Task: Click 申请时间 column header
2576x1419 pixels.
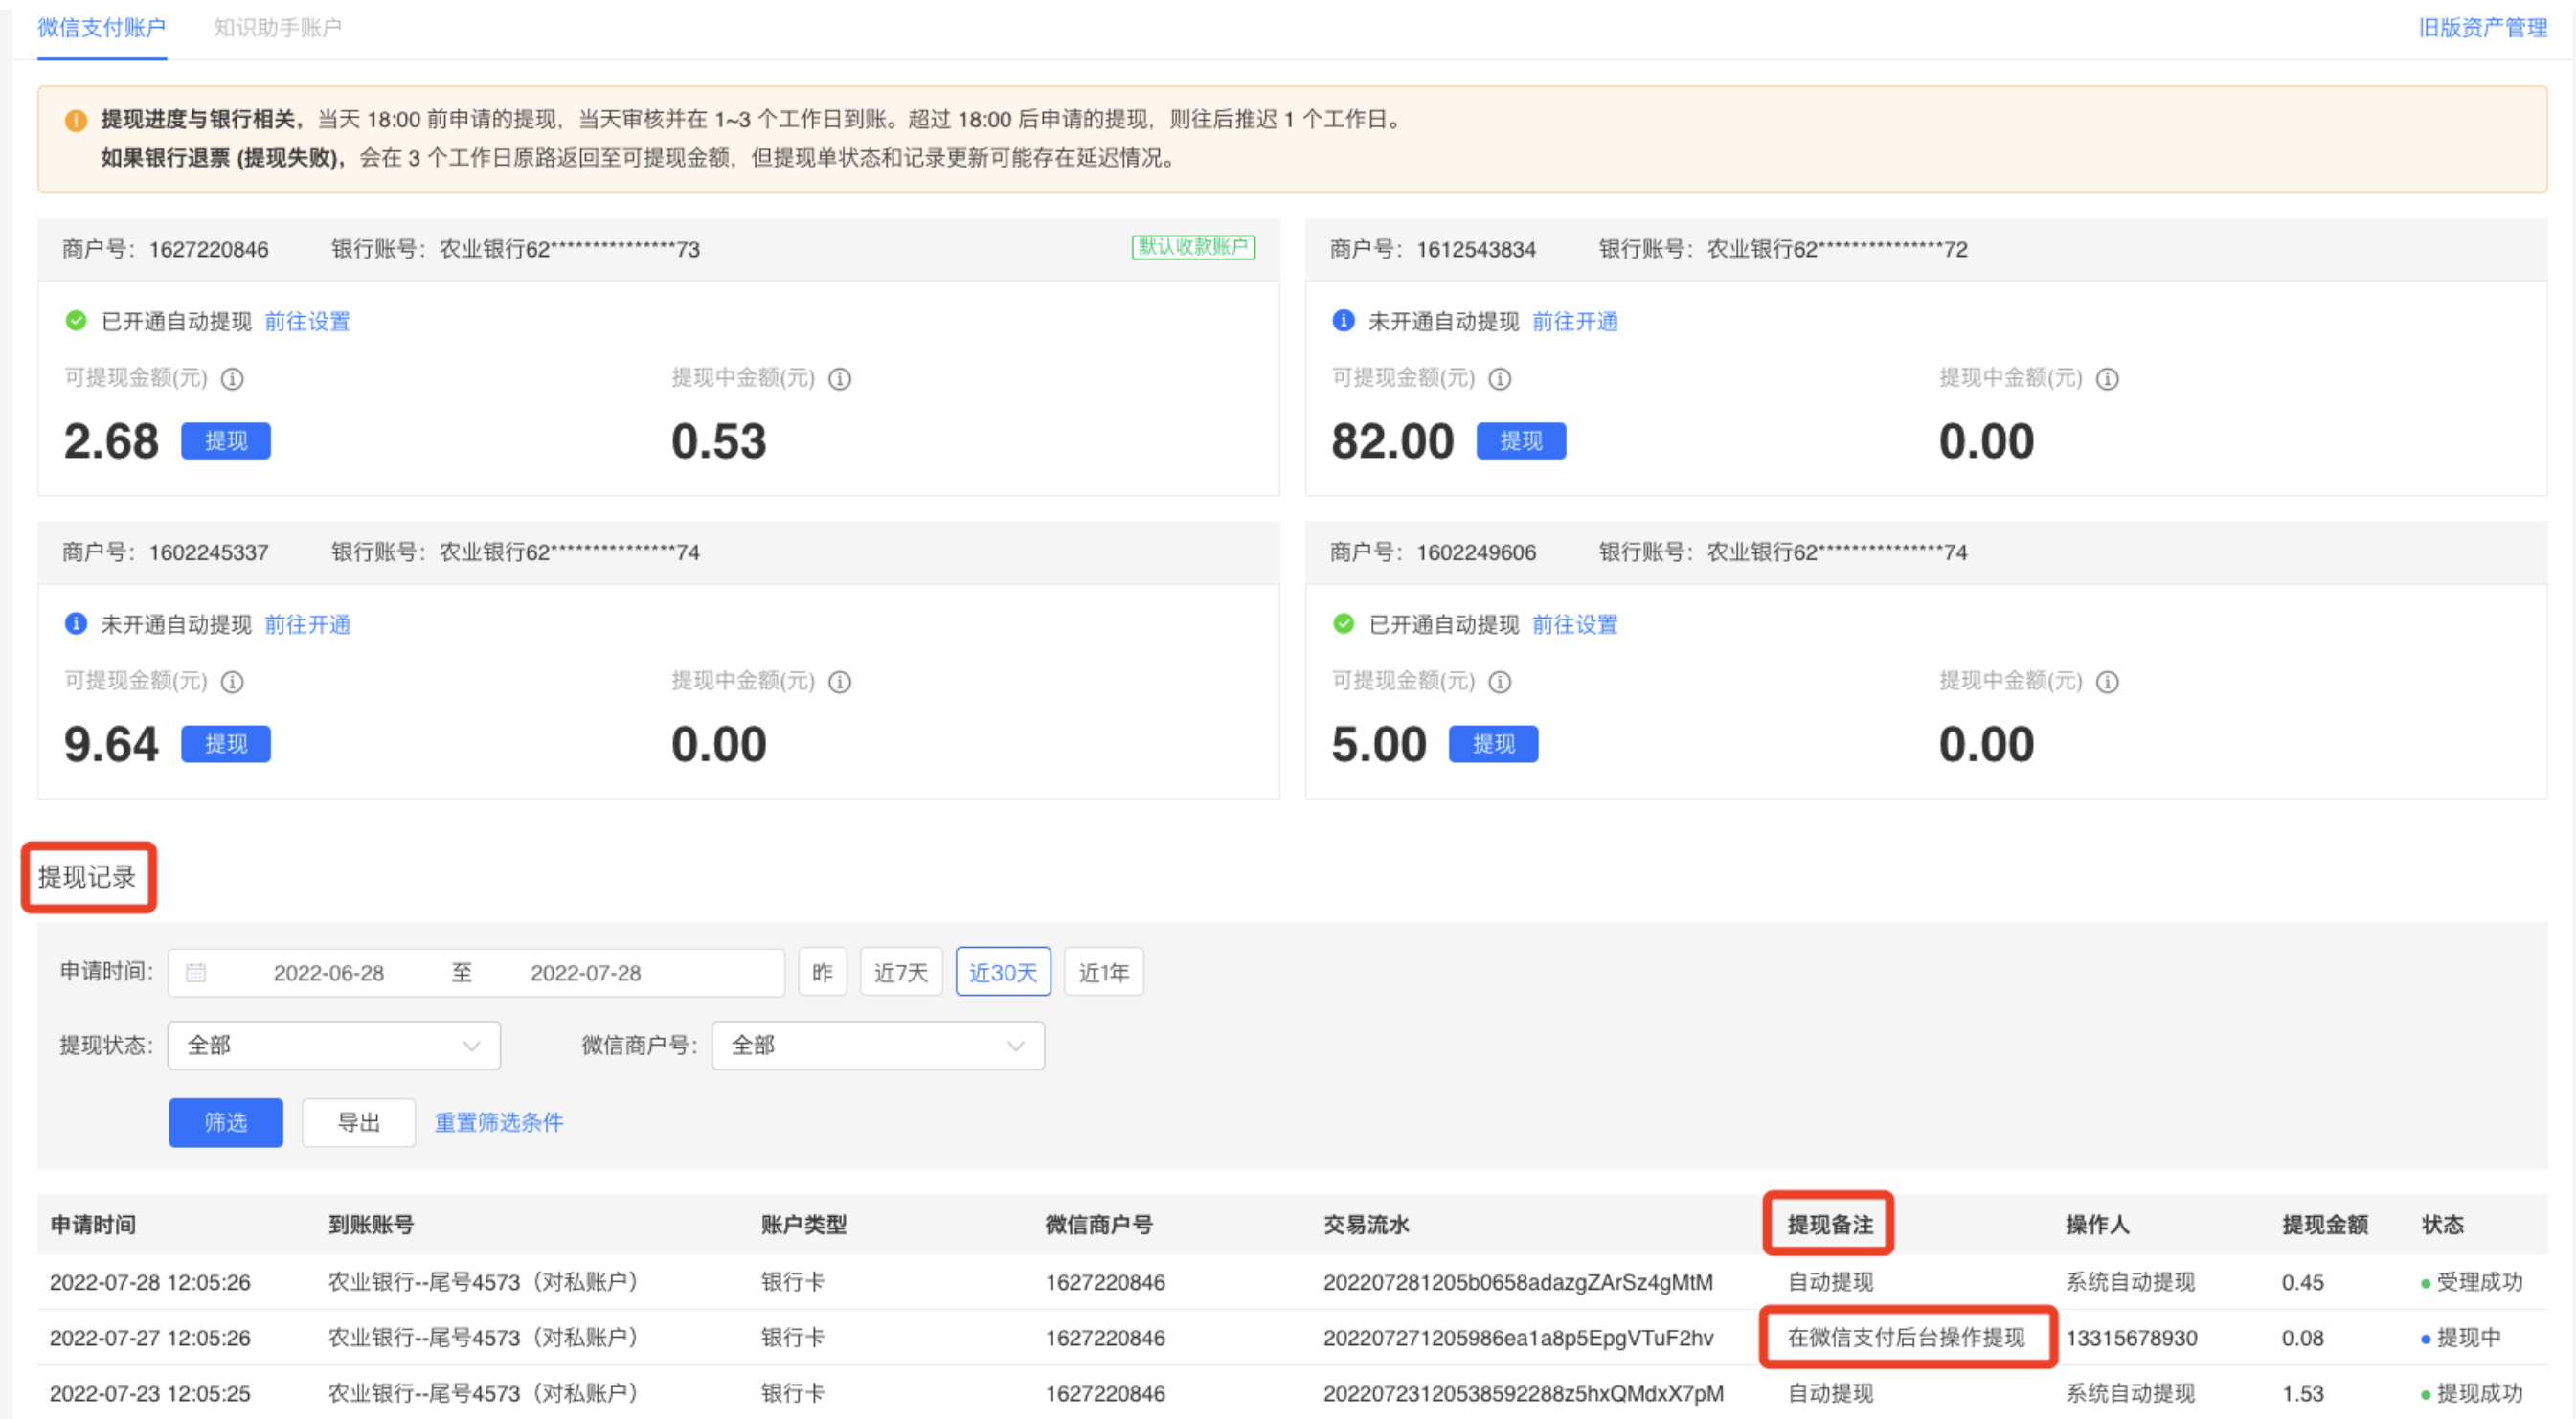Action: pos(93,1225)
